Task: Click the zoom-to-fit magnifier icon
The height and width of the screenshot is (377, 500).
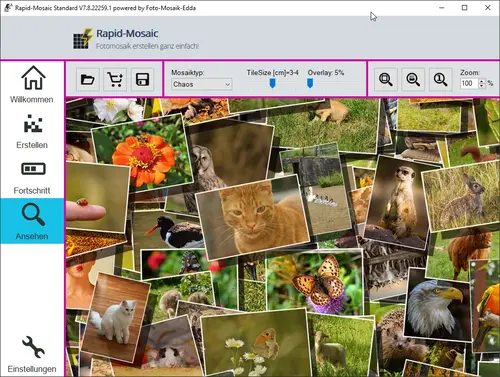Action: (386, 80)
